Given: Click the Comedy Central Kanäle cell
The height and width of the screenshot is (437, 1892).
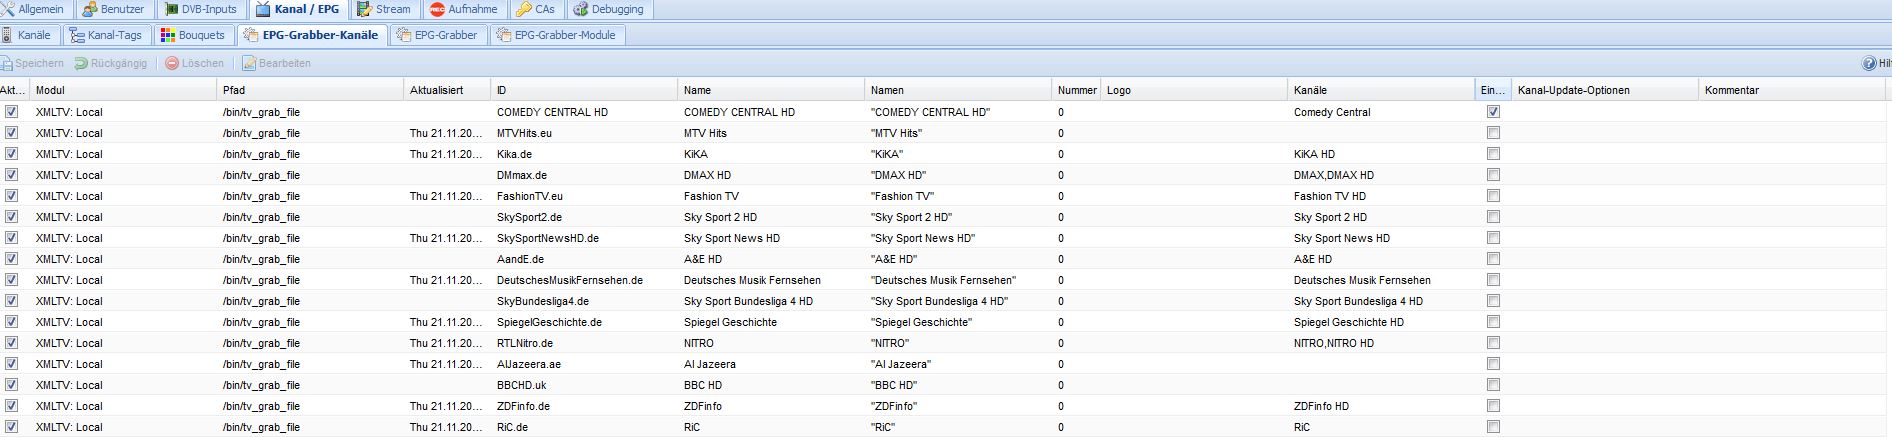Looking at the screenshot, I should click(1381, 112).
